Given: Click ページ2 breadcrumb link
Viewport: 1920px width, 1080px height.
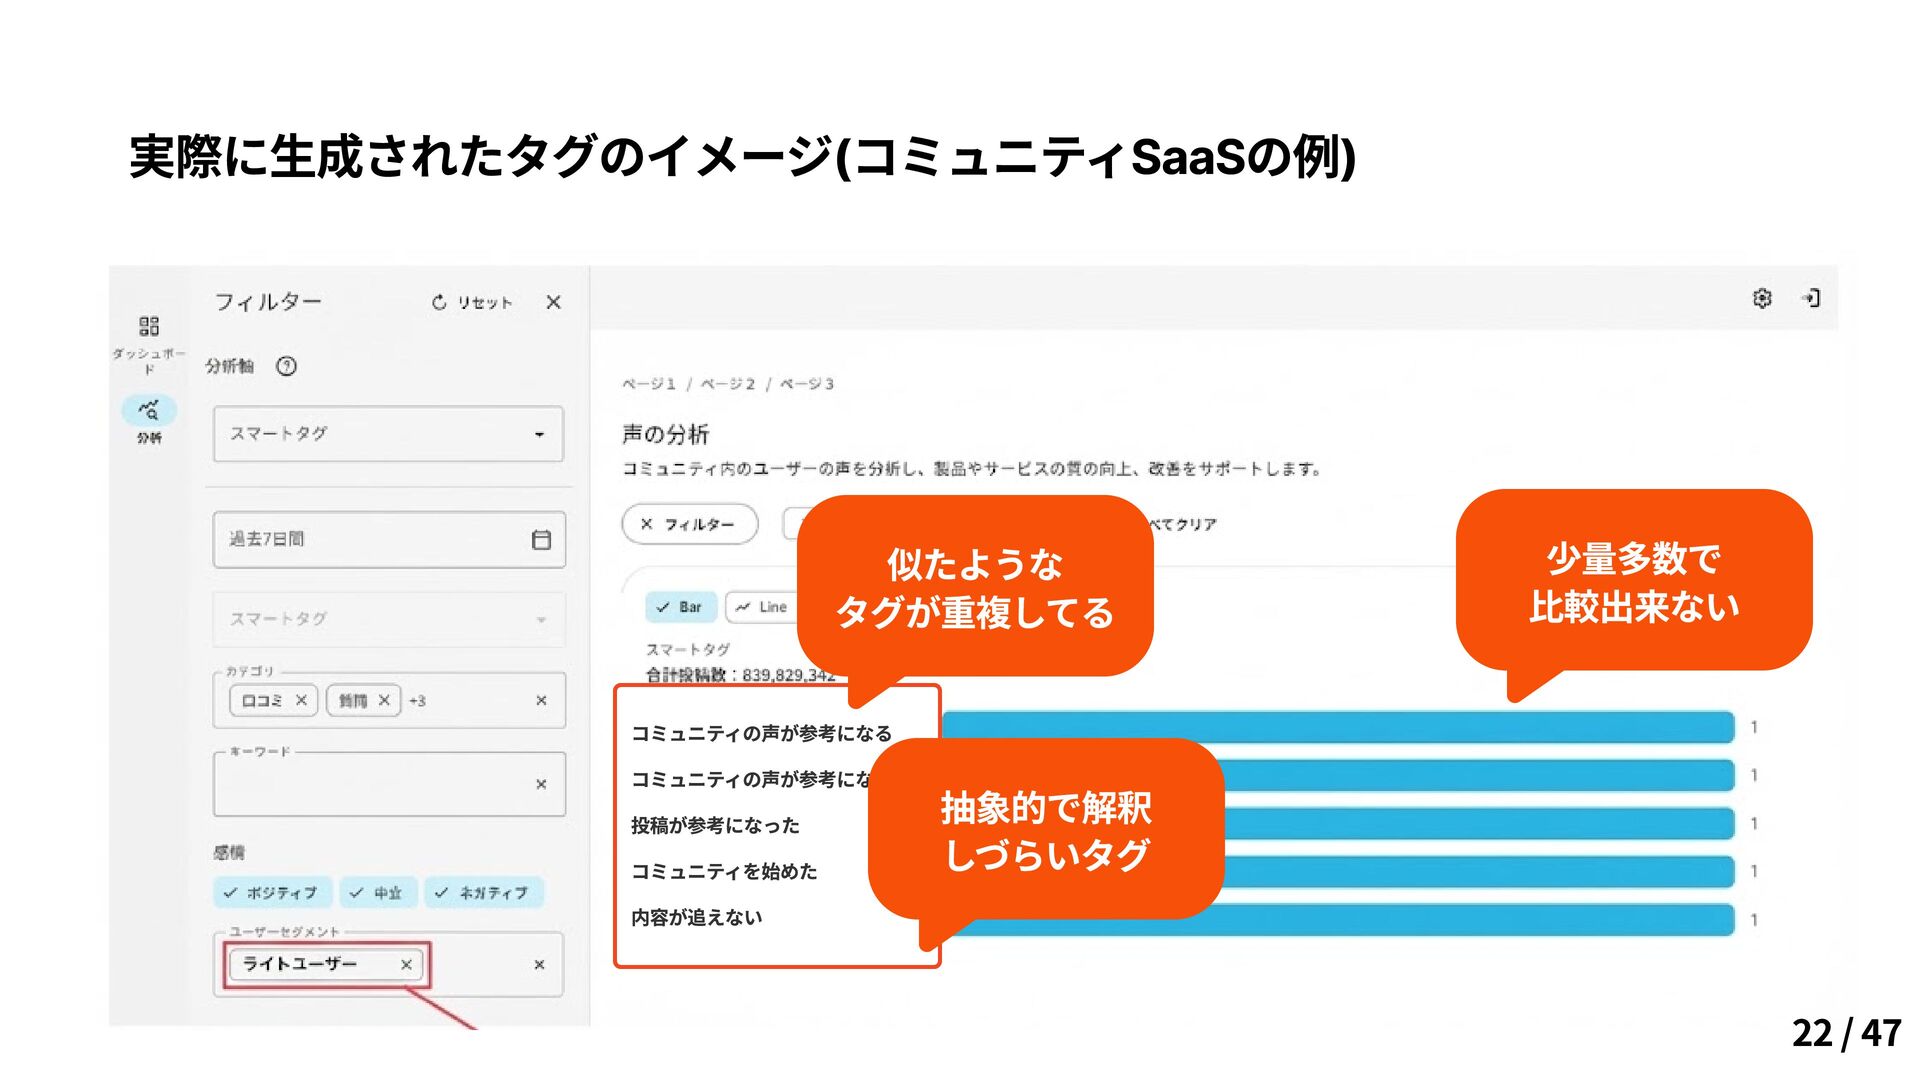Looking at the screenshot, I should tap(727, 384).
